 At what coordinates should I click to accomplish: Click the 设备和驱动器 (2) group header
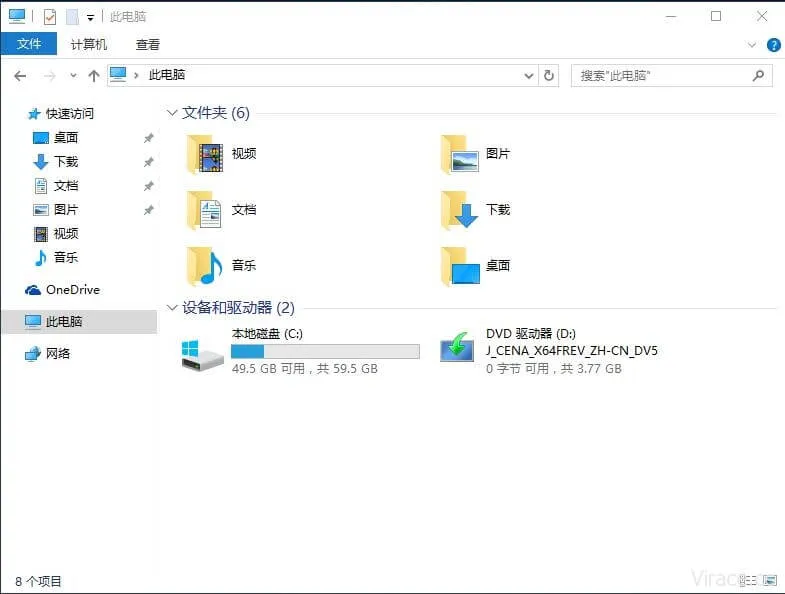point(238,308)
